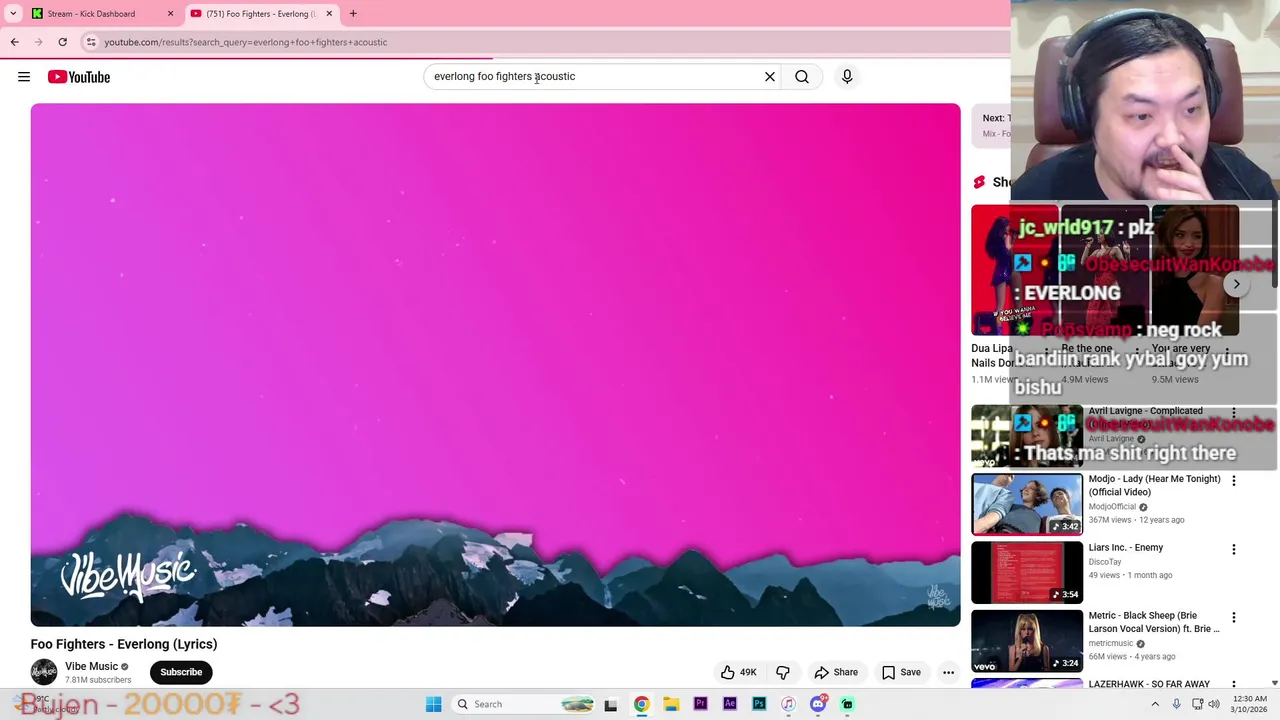Play Modjo Lady video thumbnail
Image resolution: width=1280 pixels, height=720 pixels.
[x=1027, y=504]
